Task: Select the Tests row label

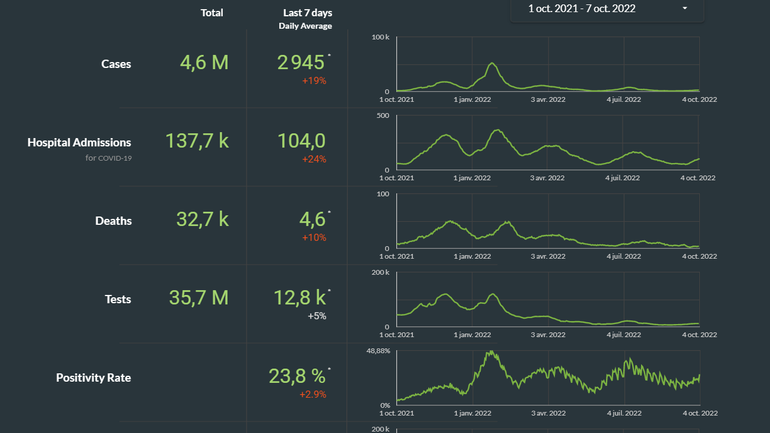Action: pyautogui.click(x=118, y=299)
